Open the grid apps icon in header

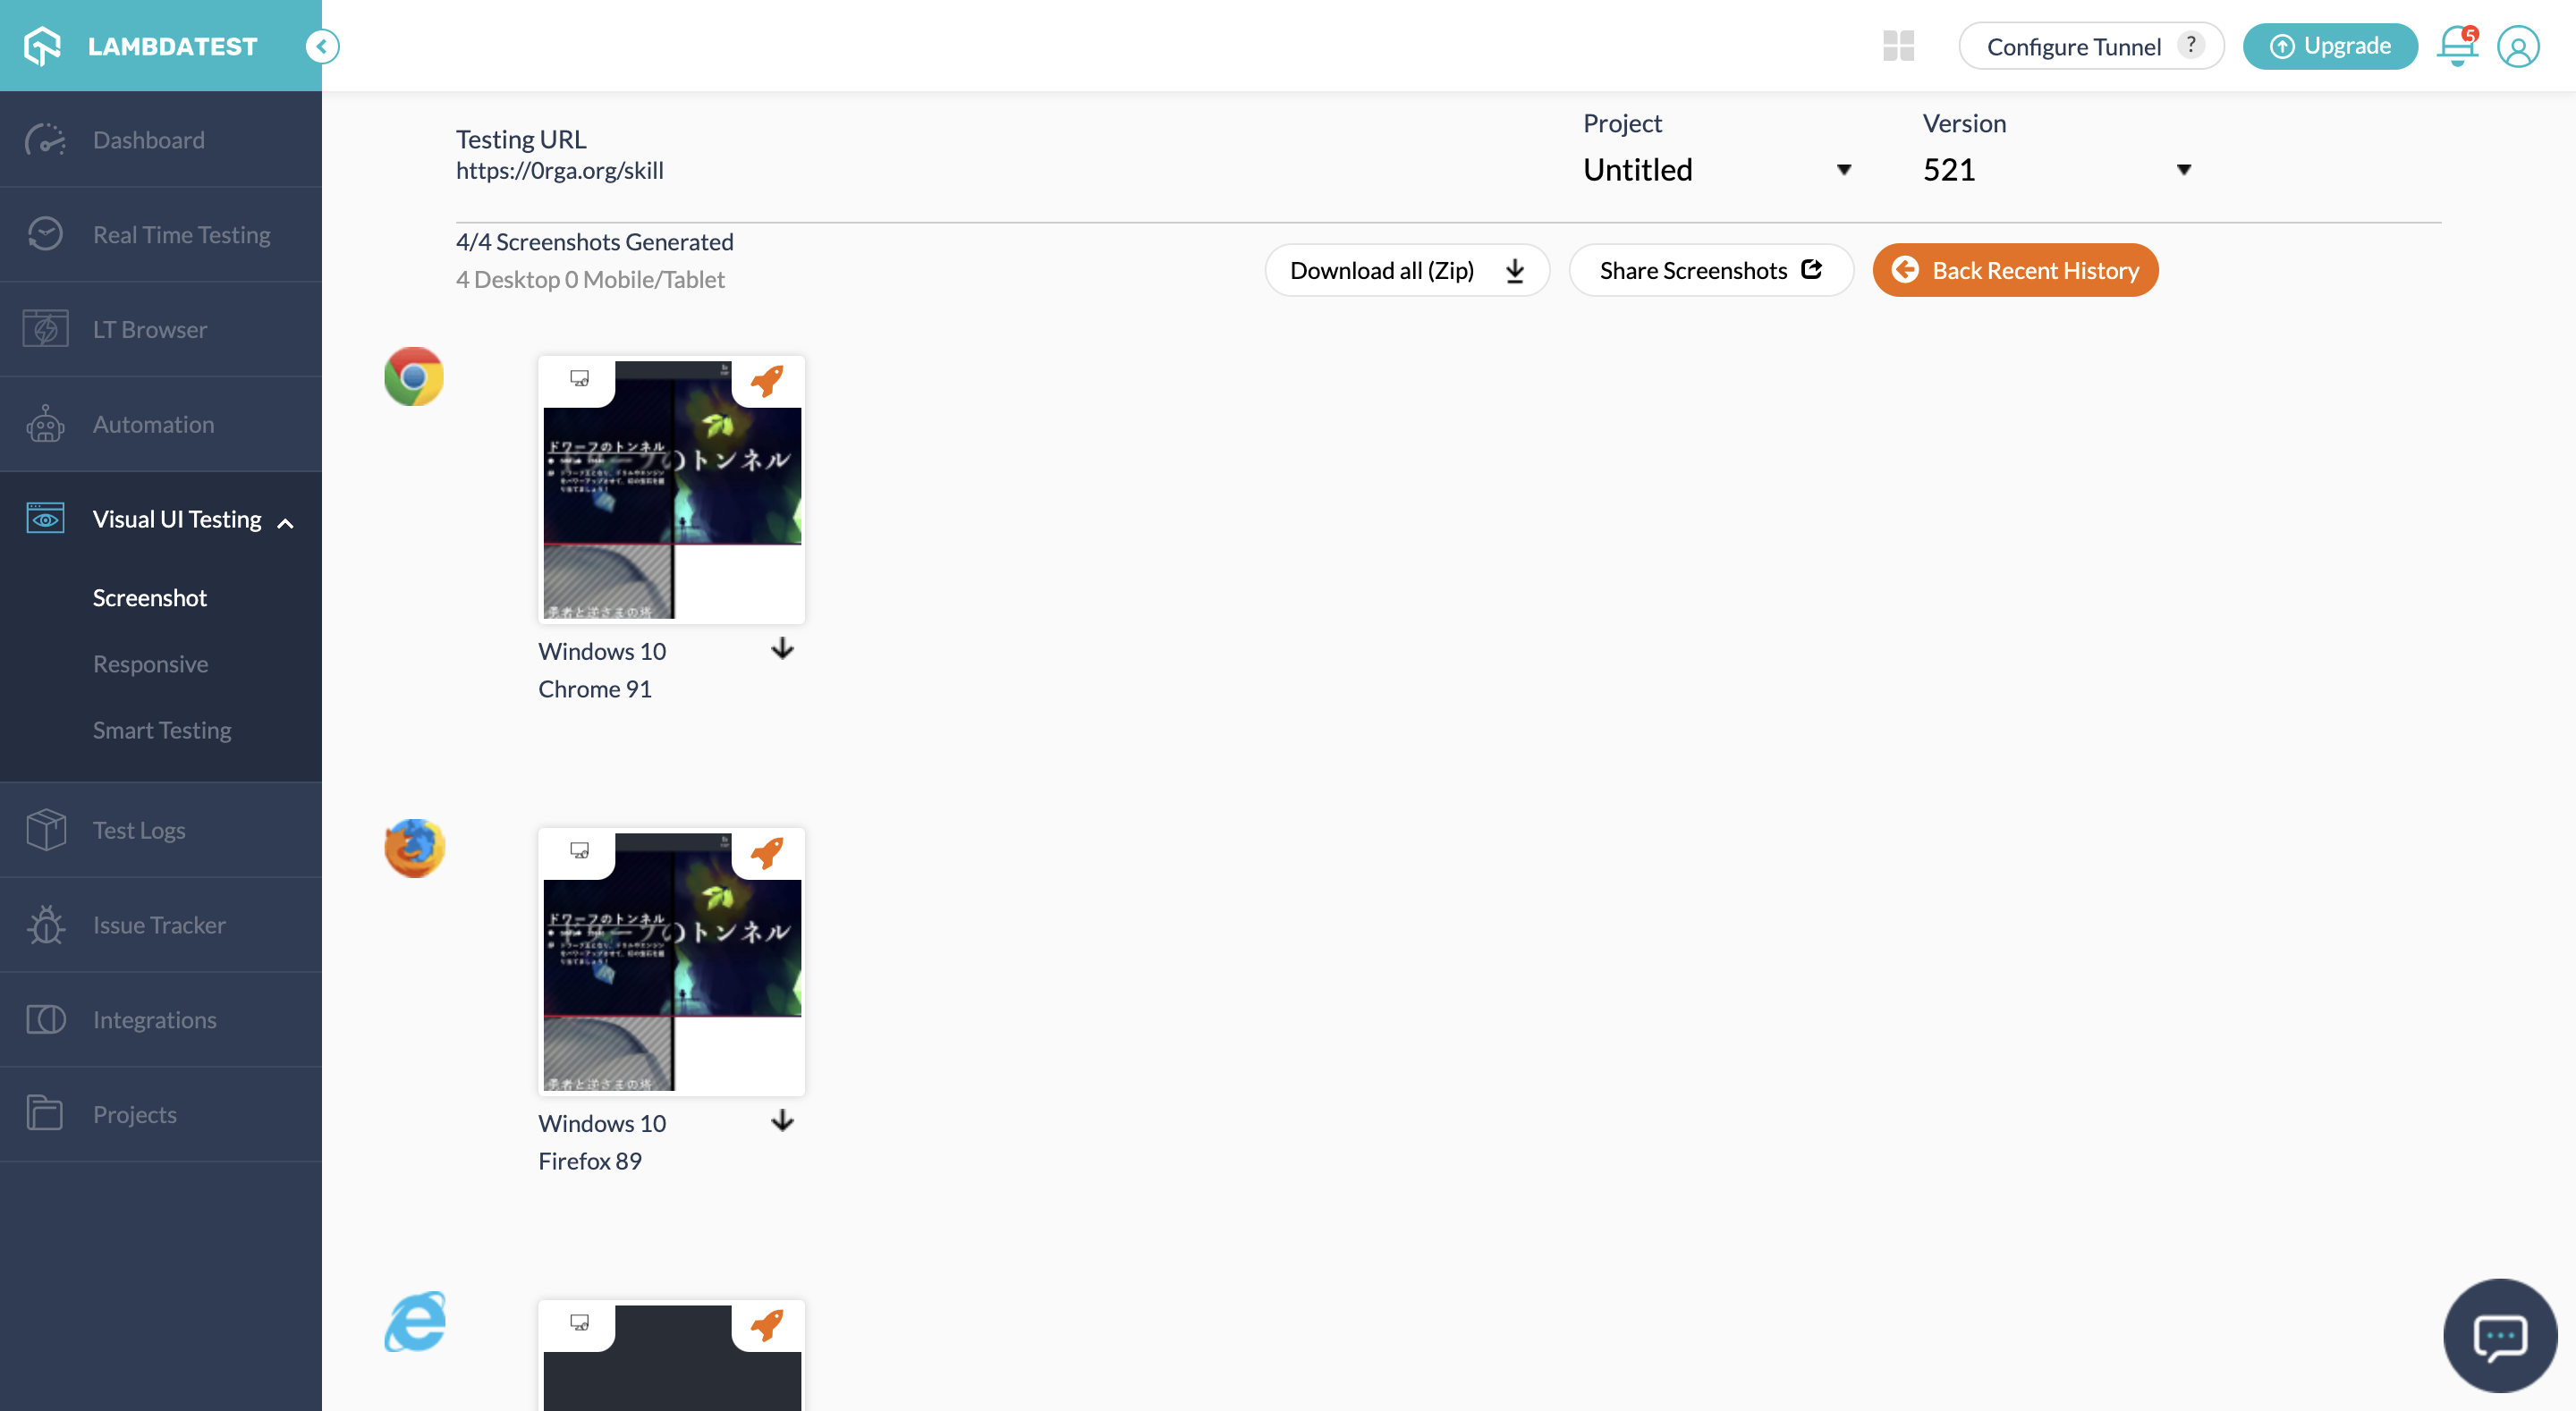coord(1898,46)
